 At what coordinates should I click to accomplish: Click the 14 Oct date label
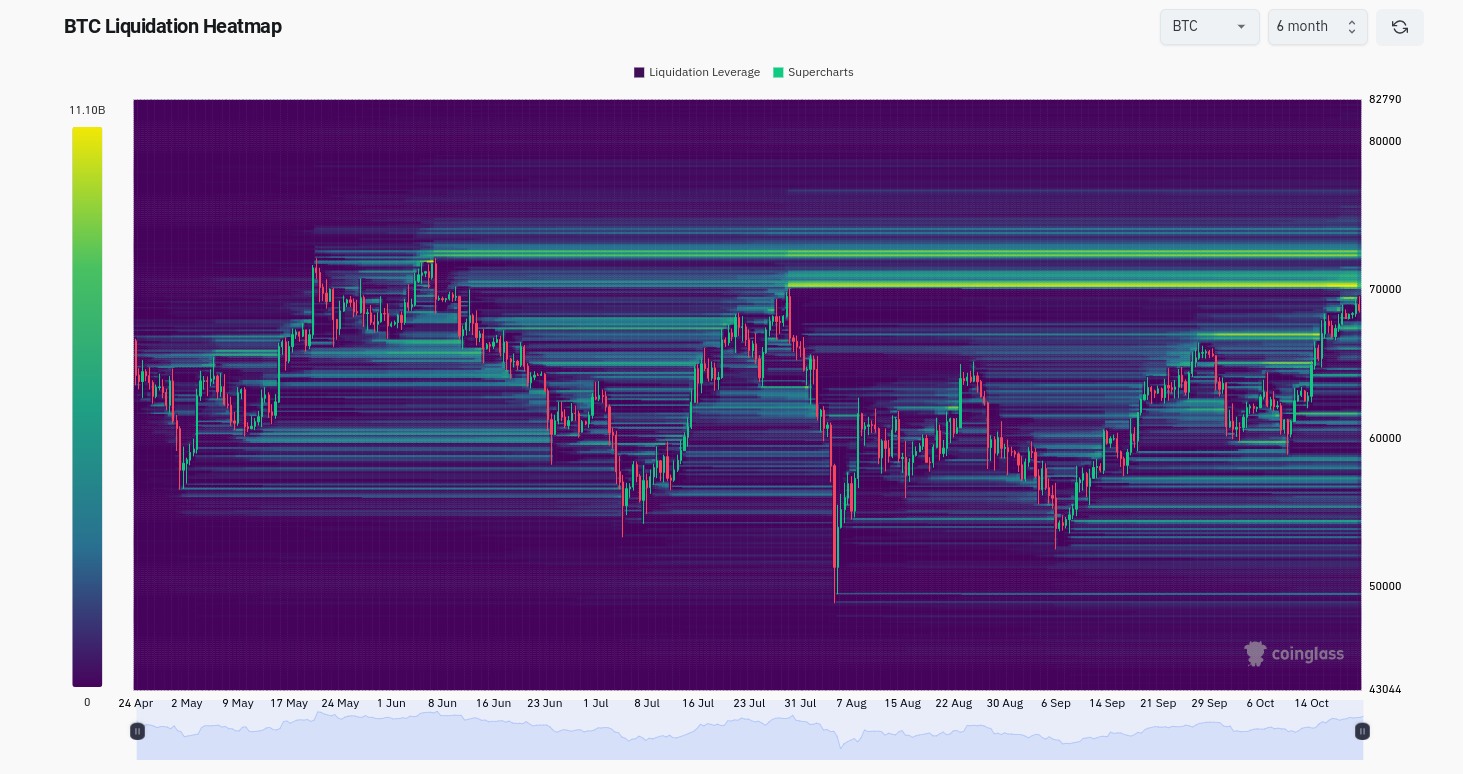pos(1311,703)
